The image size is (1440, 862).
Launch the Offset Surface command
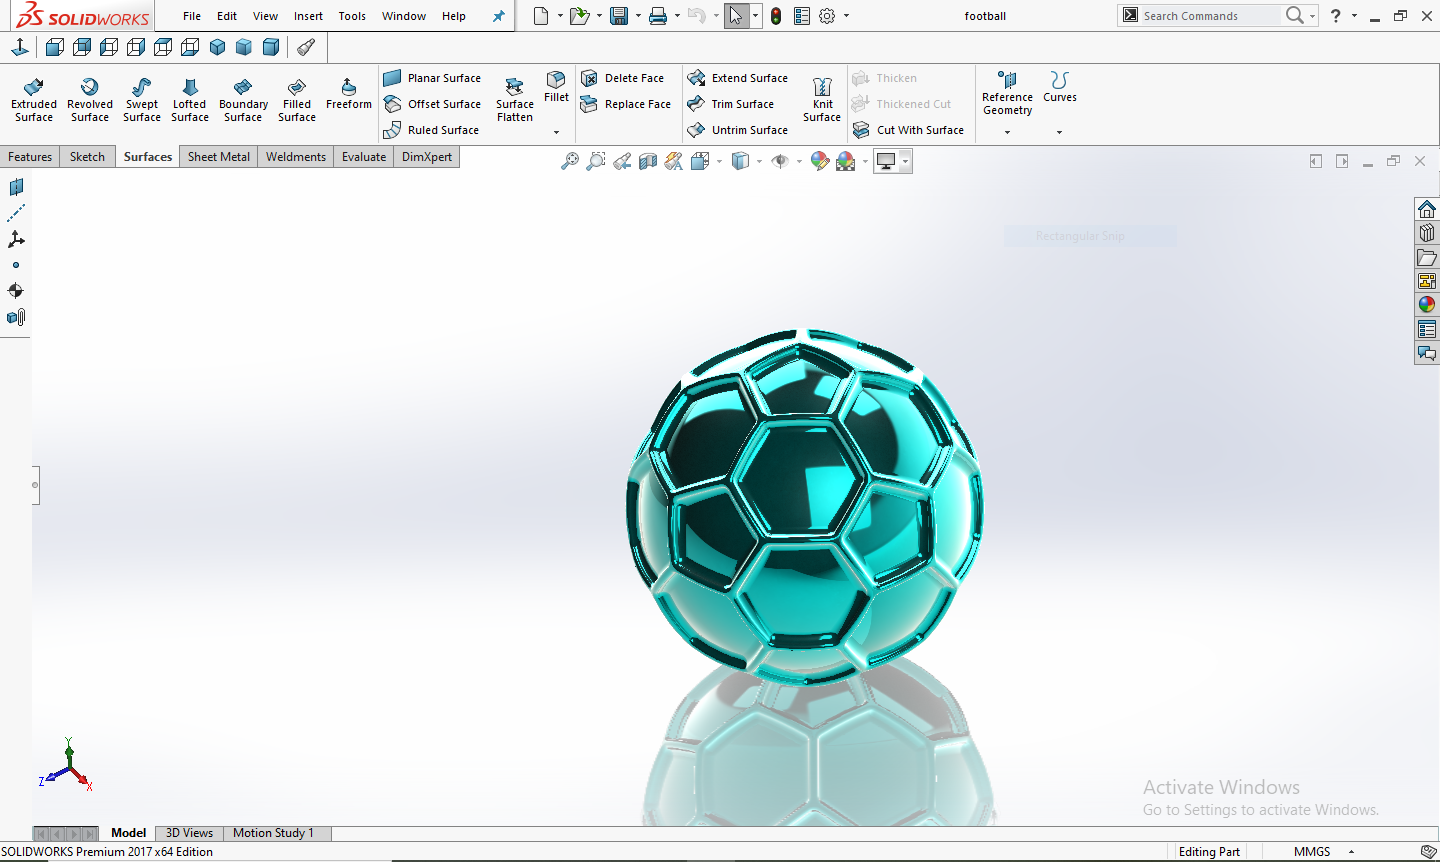(432, 104)
